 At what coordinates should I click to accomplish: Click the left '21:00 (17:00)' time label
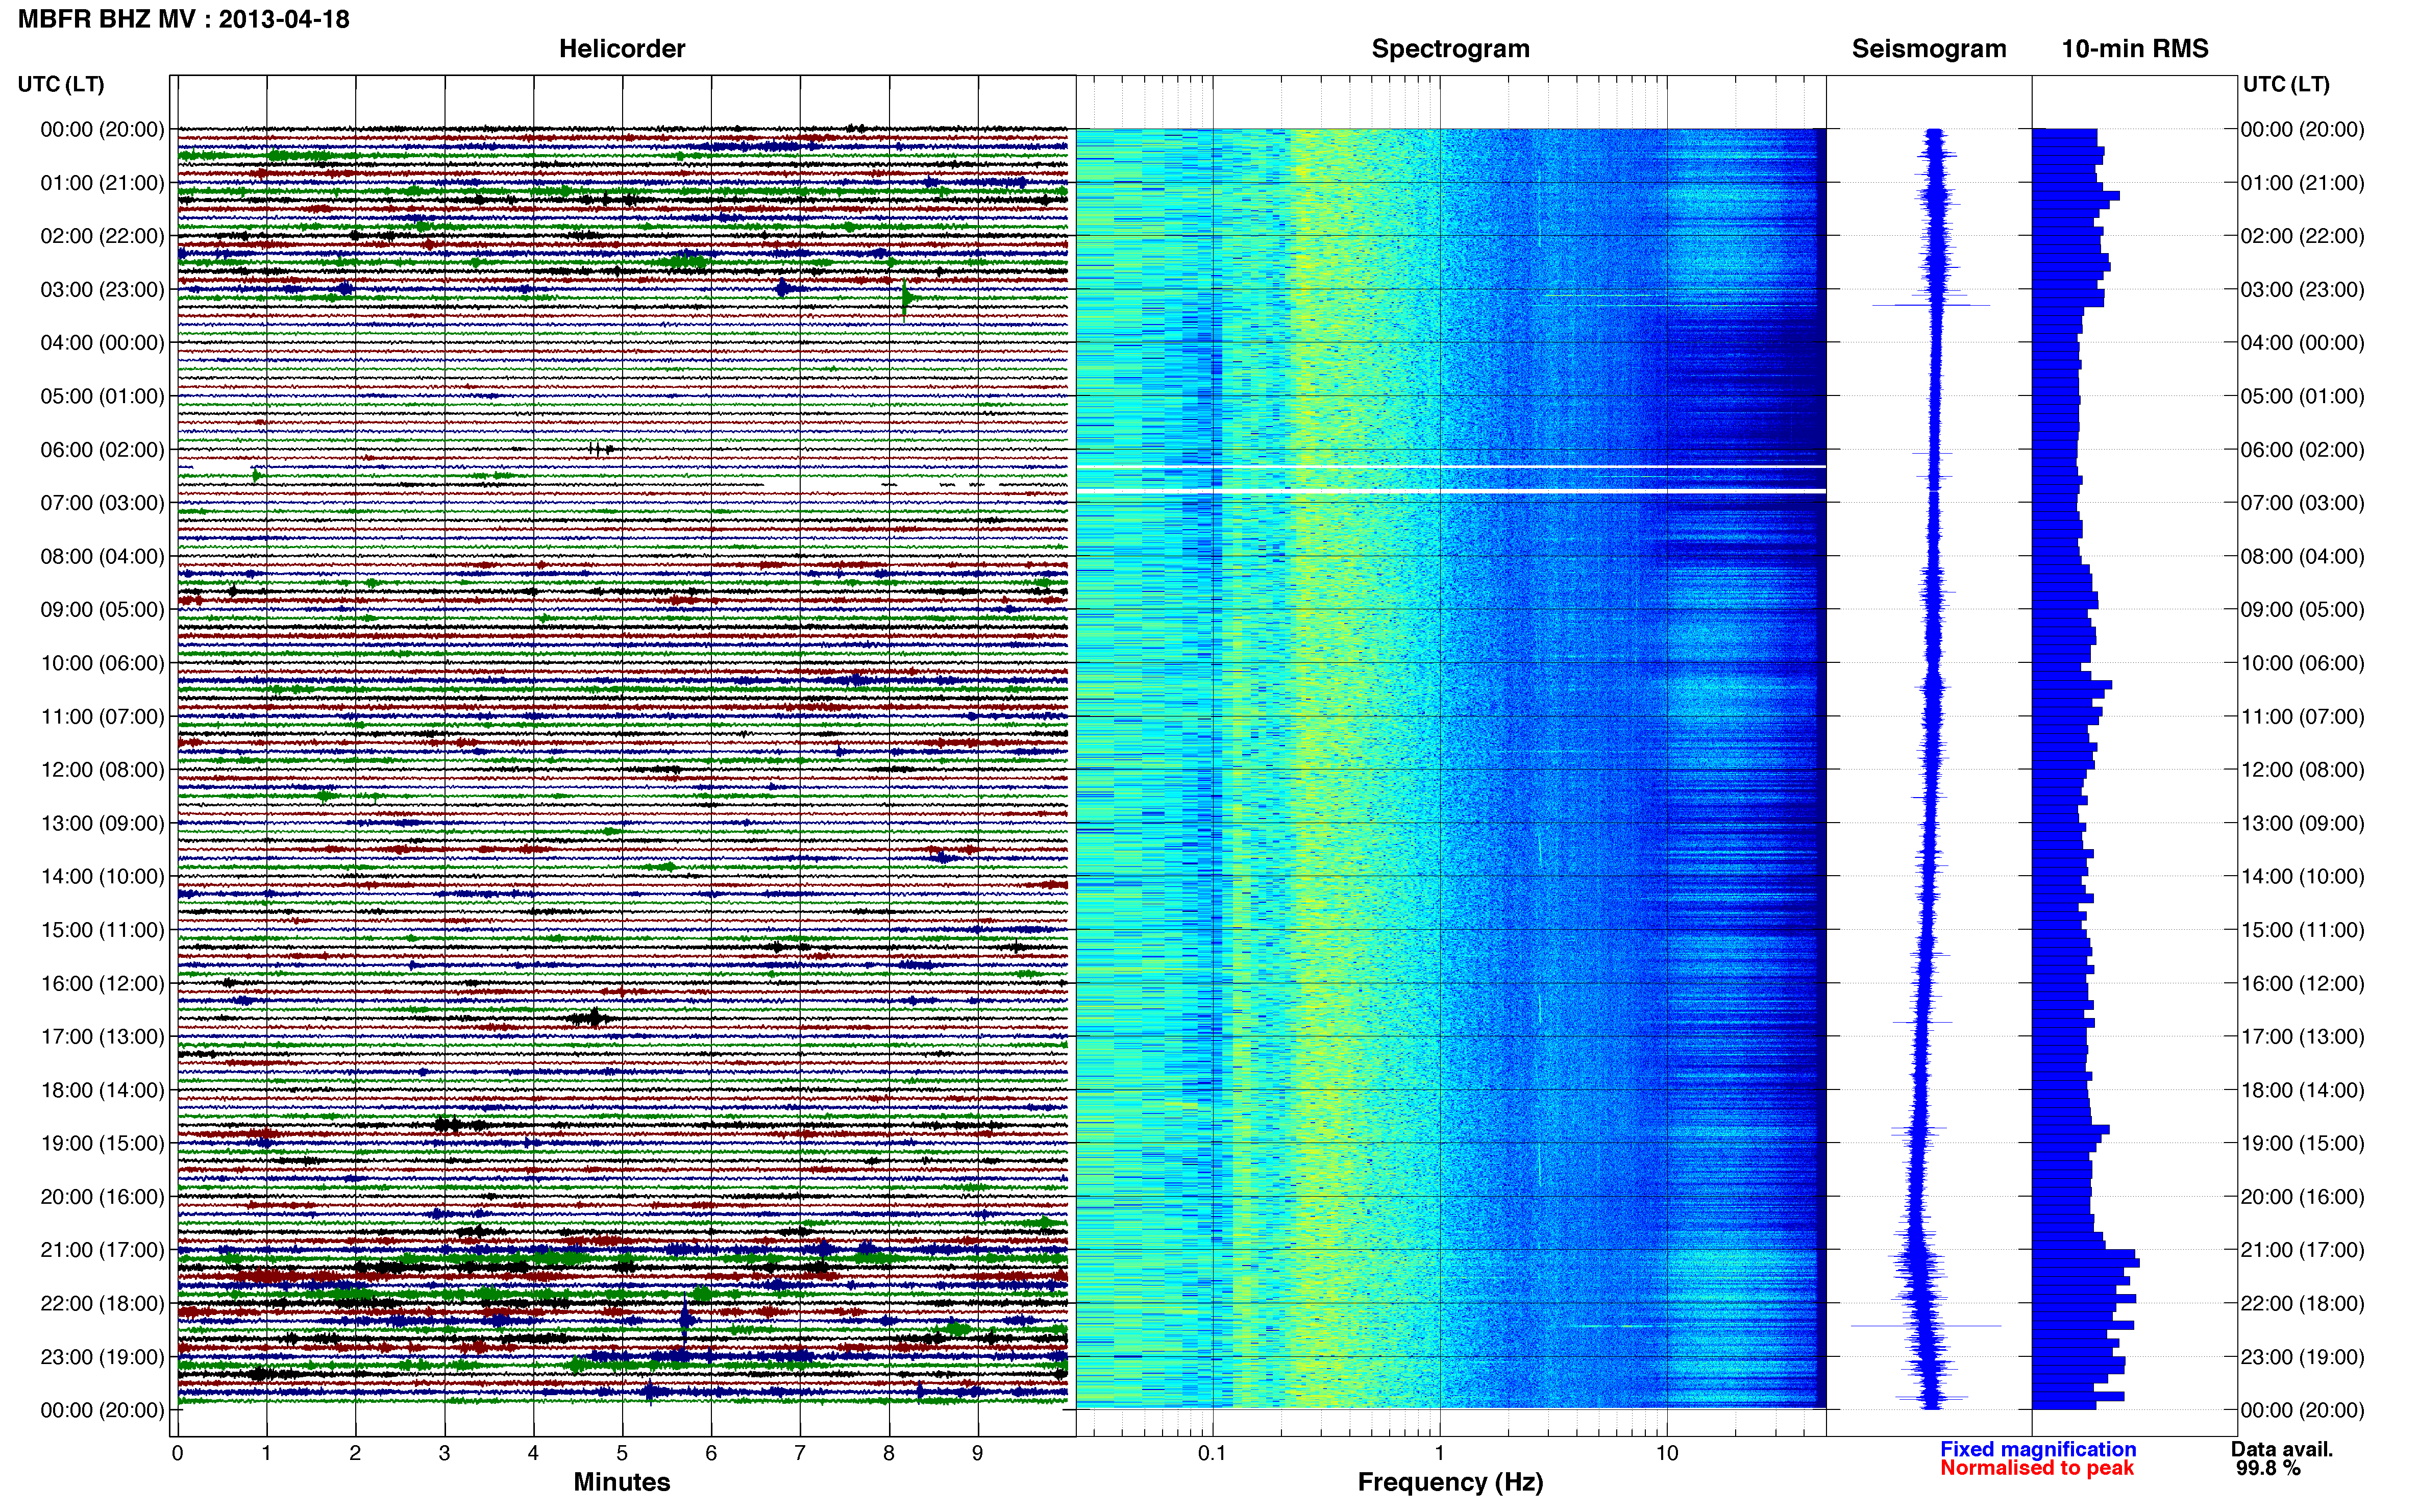(102, 1249)
